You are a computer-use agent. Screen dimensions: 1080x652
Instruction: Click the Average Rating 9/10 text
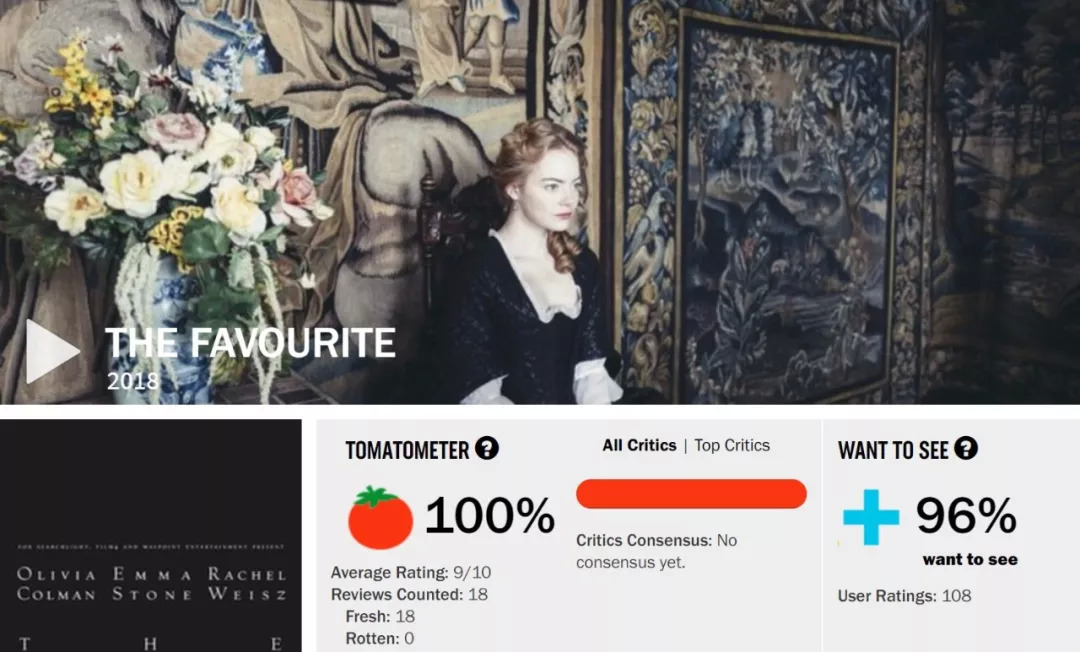click(411, 572)
